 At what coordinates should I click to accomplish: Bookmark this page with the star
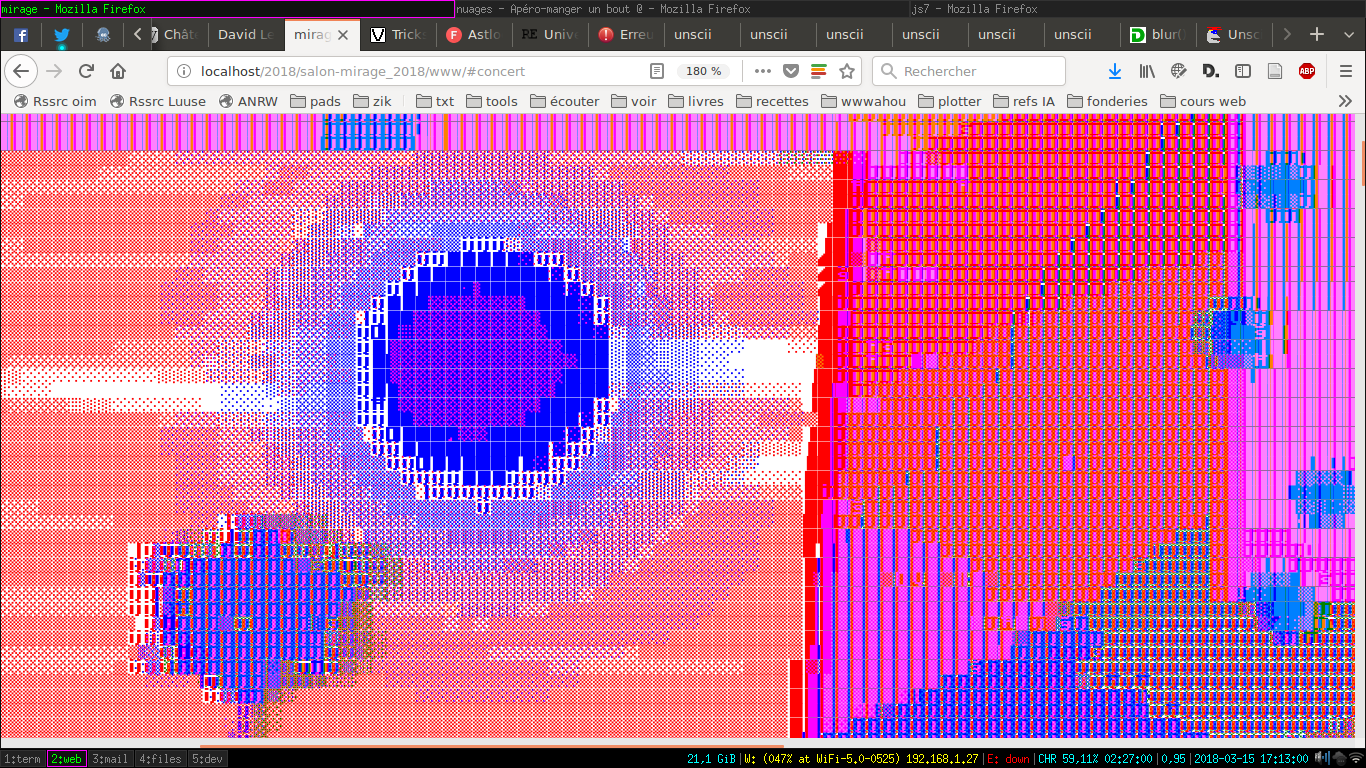click(847, 71)
